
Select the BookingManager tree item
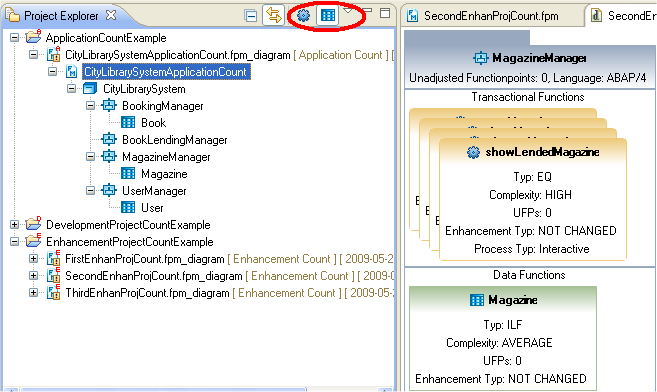pyautogui.click(x=163, y=106)
